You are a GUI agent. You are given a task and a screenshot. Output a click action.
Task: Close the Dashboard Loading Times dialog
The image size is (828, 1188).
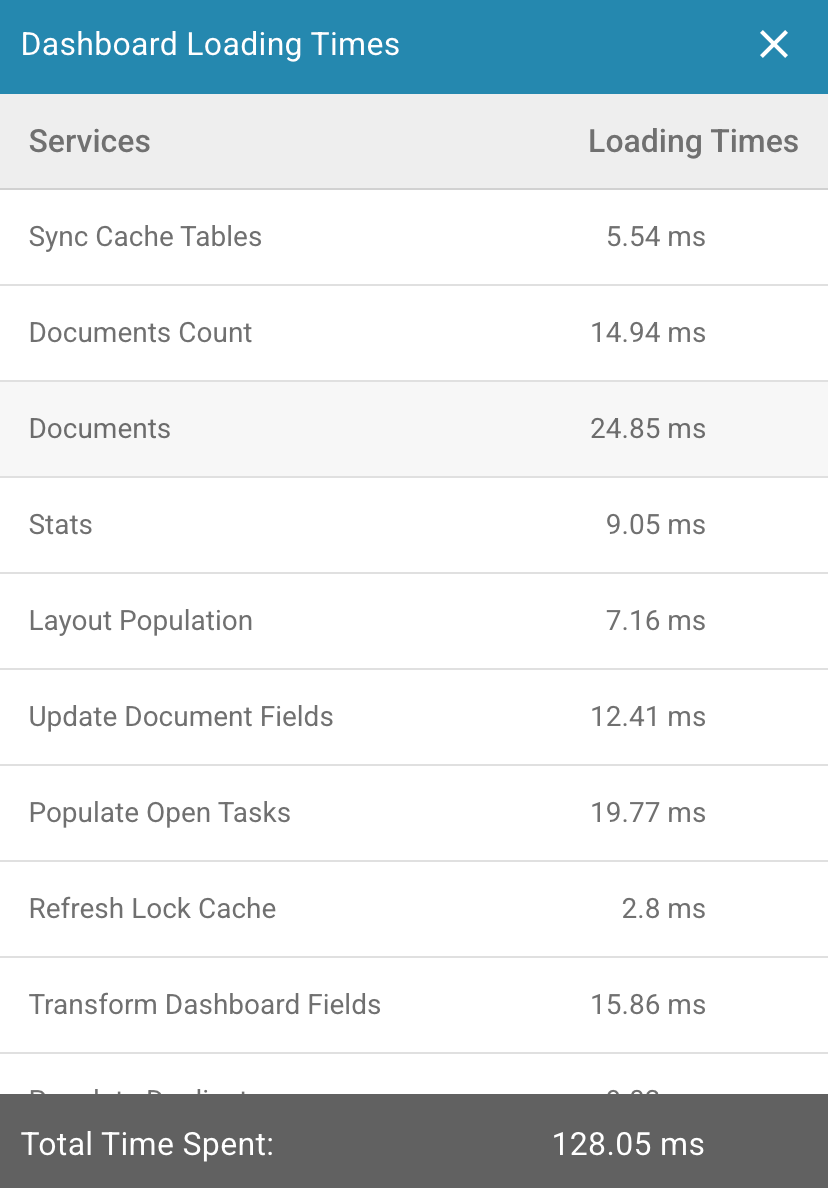point(774,45)
